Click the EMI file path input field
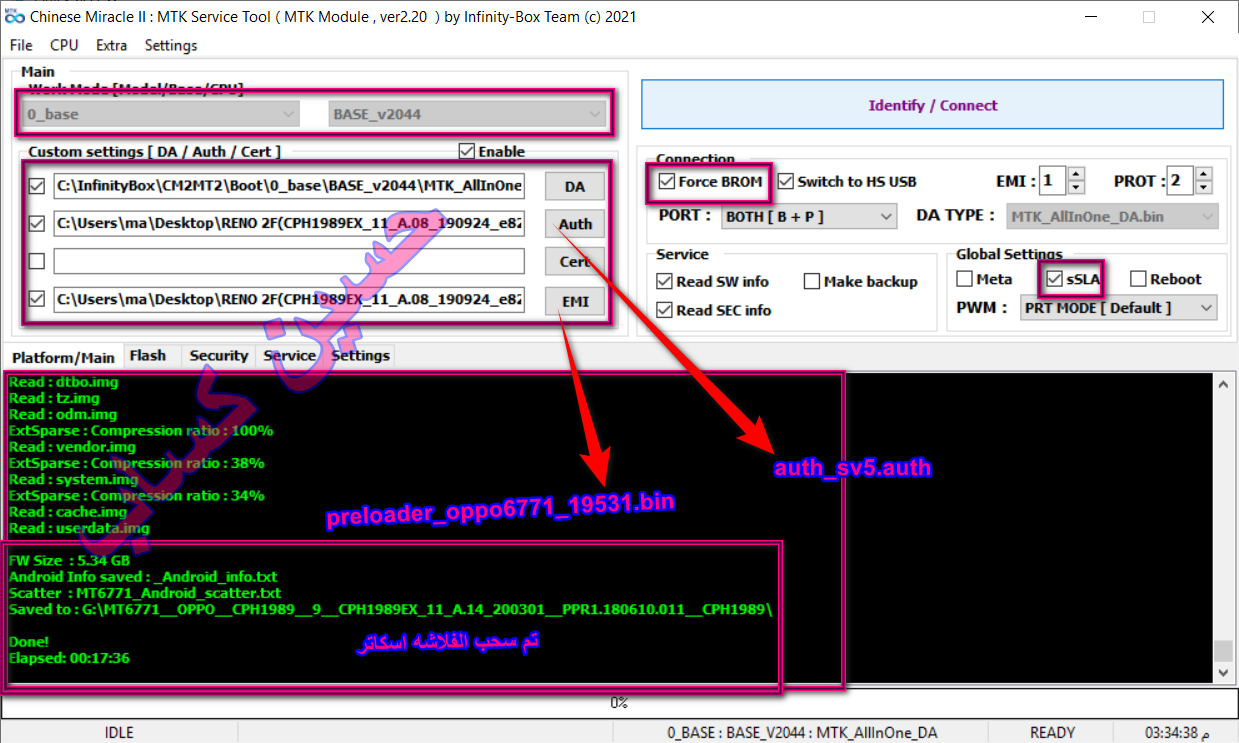This screenshot has height=743, width=1239. coord(289,298)
